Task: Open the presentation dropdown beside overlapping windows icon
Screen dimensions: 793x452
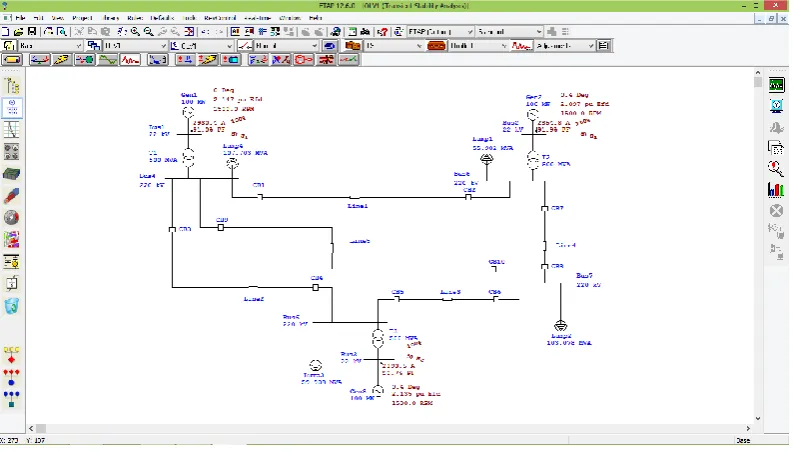Action: [x=135, y=46]
